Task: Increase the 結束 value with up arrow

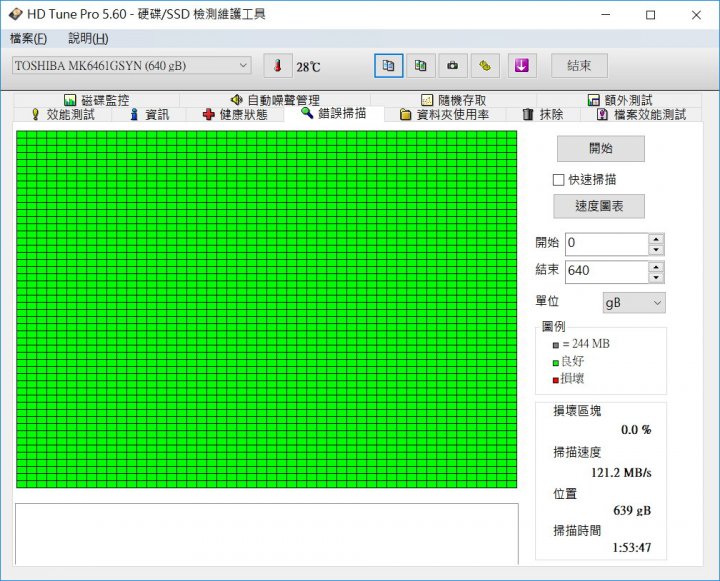Action: click(x=656, y=267)
